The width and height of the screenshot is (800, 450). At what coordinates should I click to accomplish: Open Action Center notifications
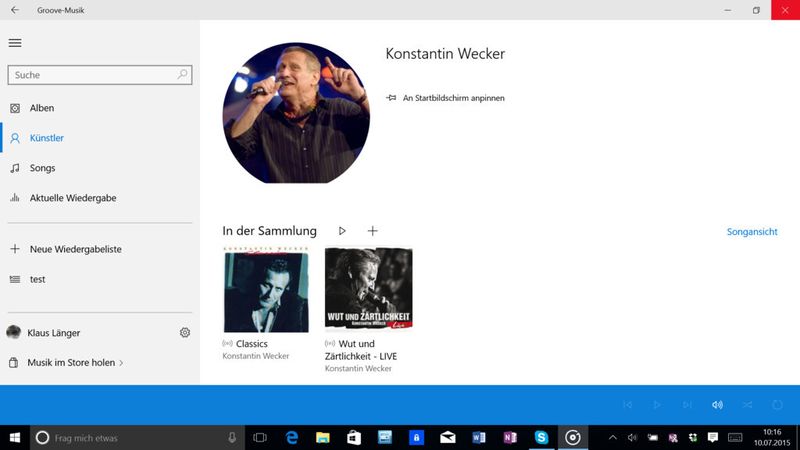[712, 438]
